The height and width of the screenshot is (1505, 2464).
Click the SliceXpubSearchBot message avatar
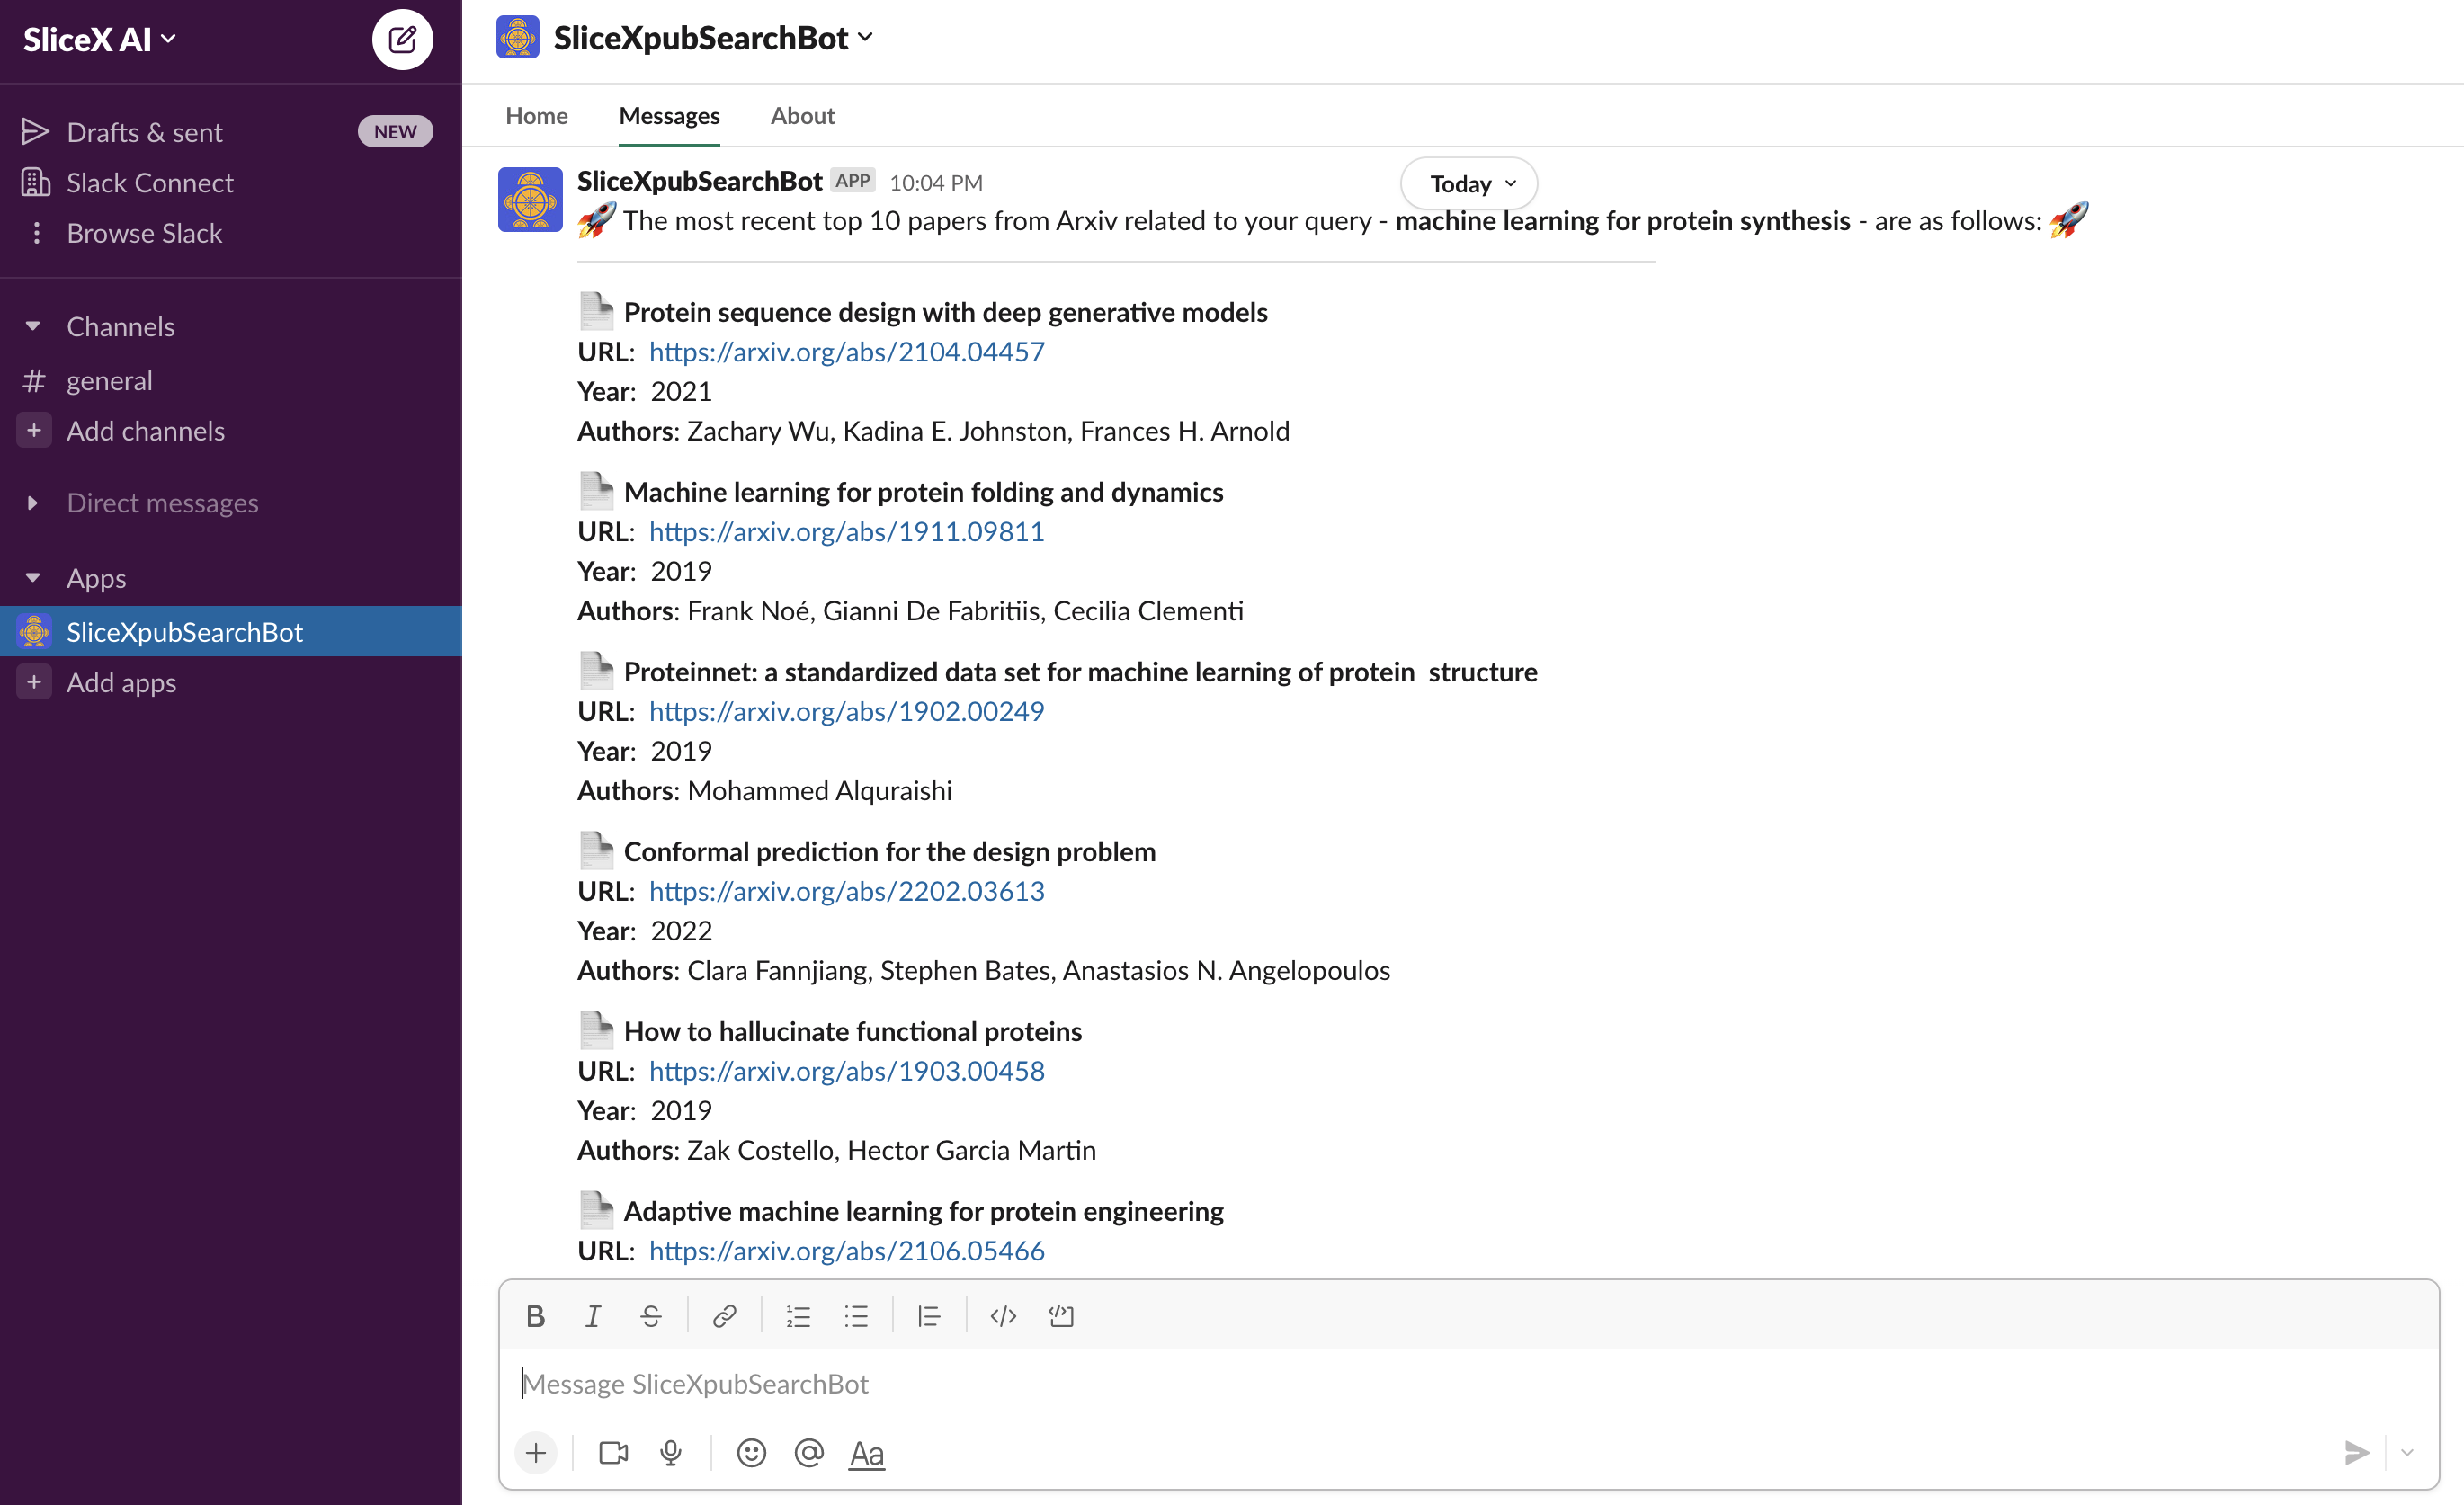click(x=530, y=200)
